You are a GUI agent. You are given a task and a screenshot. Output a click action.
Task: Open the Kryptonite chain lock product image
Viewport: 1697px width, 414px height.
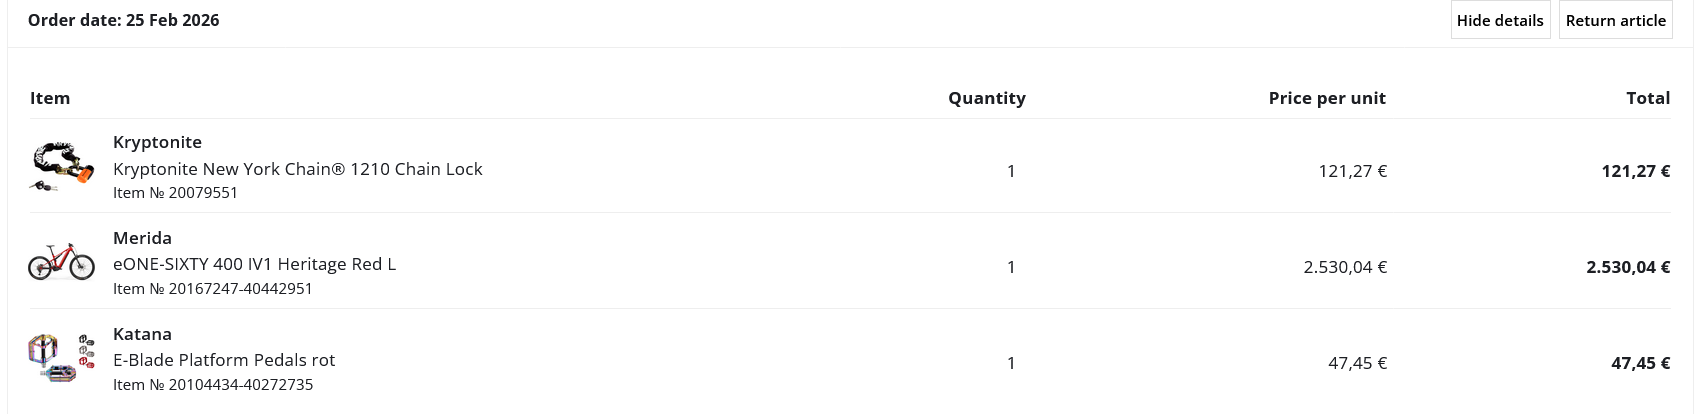(62, 166)
